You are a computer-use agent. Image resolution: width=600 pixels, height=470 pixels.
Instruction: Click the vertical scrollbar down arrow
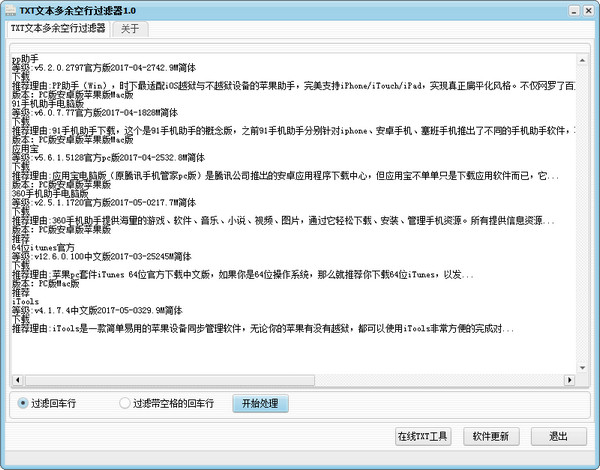point(582,368)
